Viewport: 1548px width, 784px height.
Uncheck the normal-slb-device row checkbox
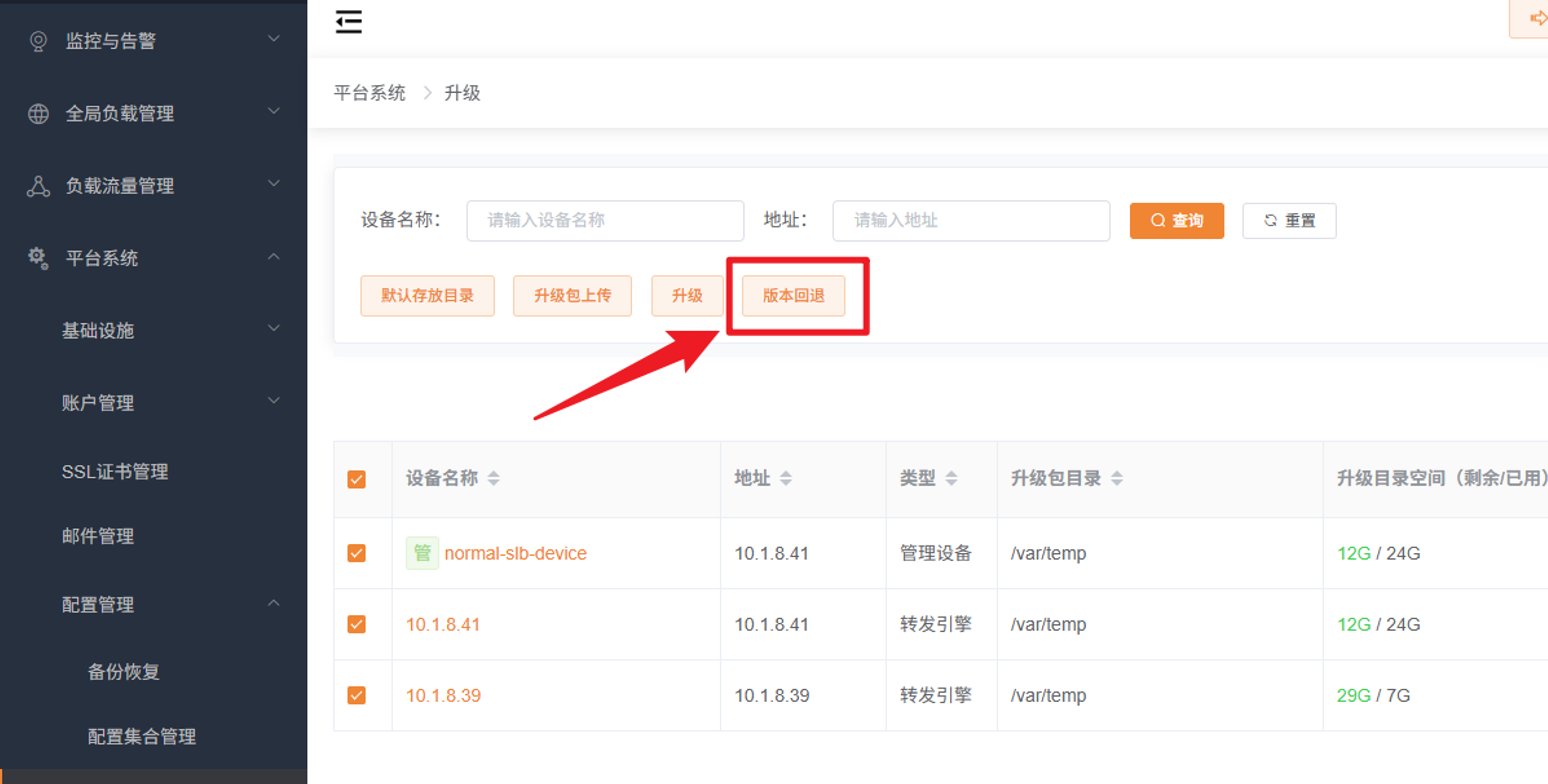pyautogui.click(x=356, y=553)
